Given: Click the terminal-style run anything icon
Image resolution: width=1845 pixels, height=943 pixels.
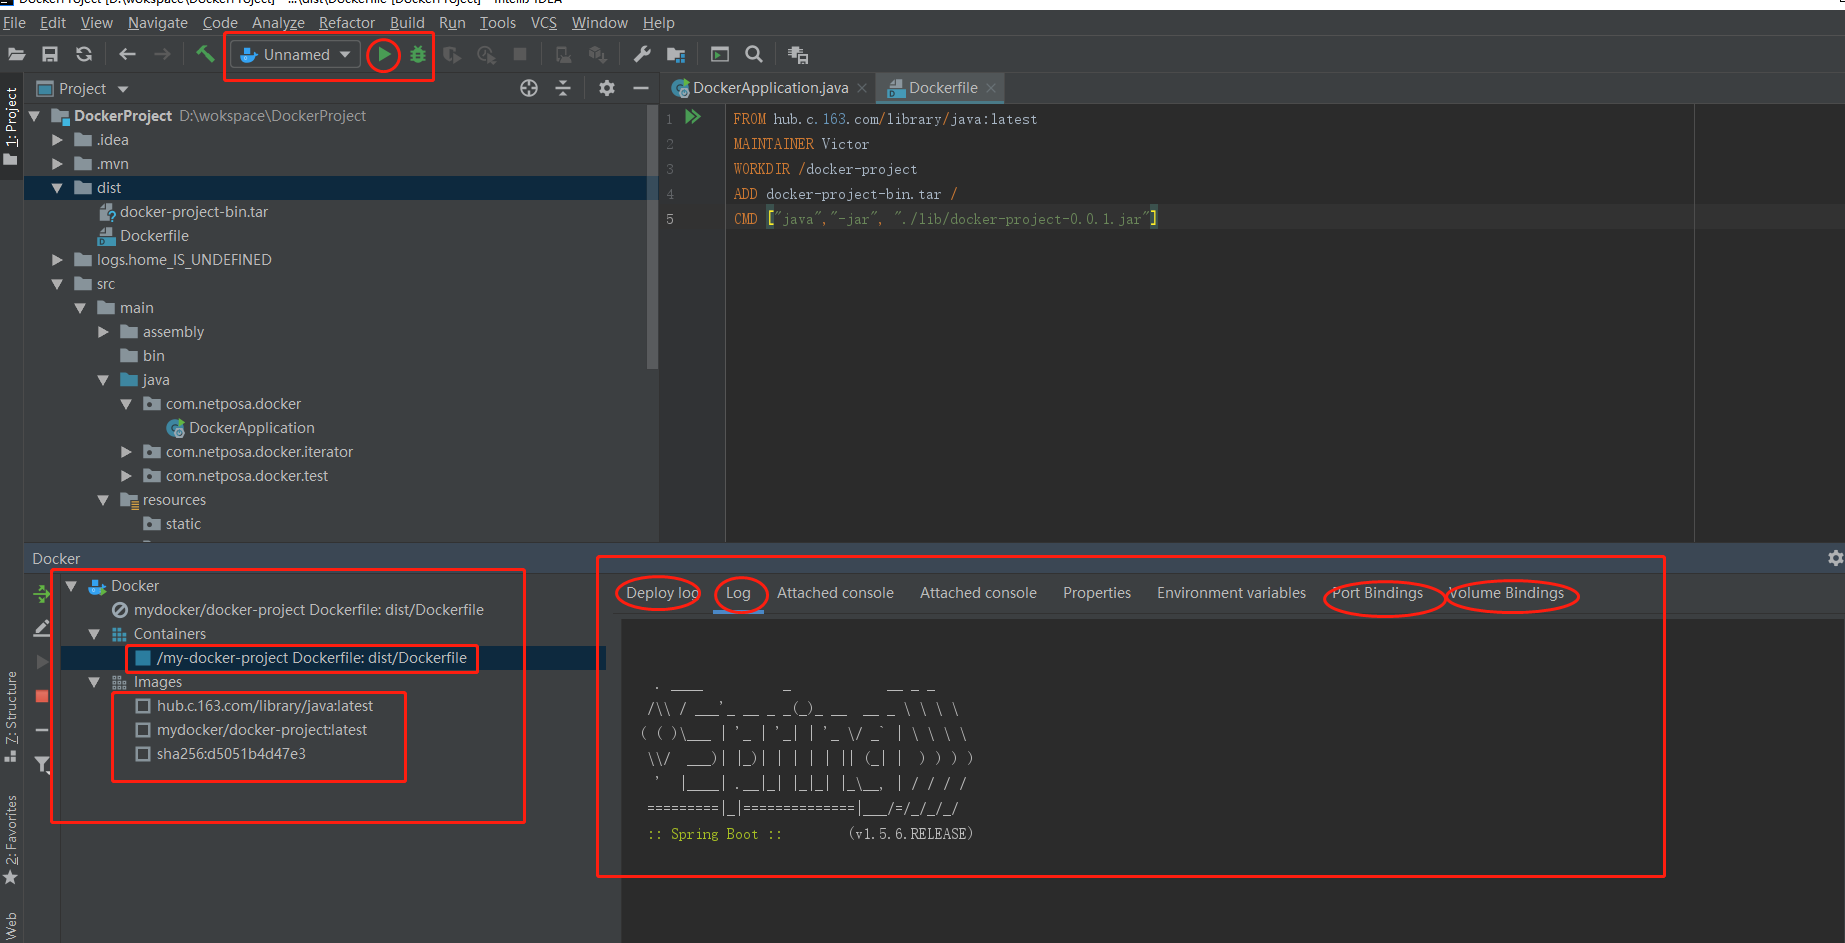Looking at the screenshot, I should coord(720,54).
